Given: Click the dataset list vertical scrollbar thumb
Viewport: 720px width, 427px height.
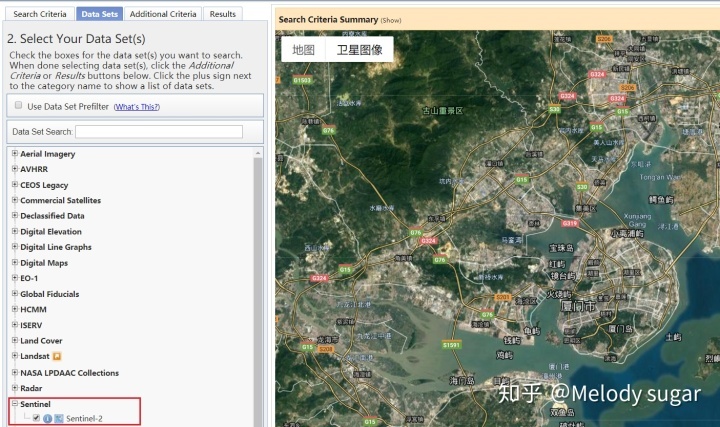Looking at the screenshot, I should (x=258, y=292).
